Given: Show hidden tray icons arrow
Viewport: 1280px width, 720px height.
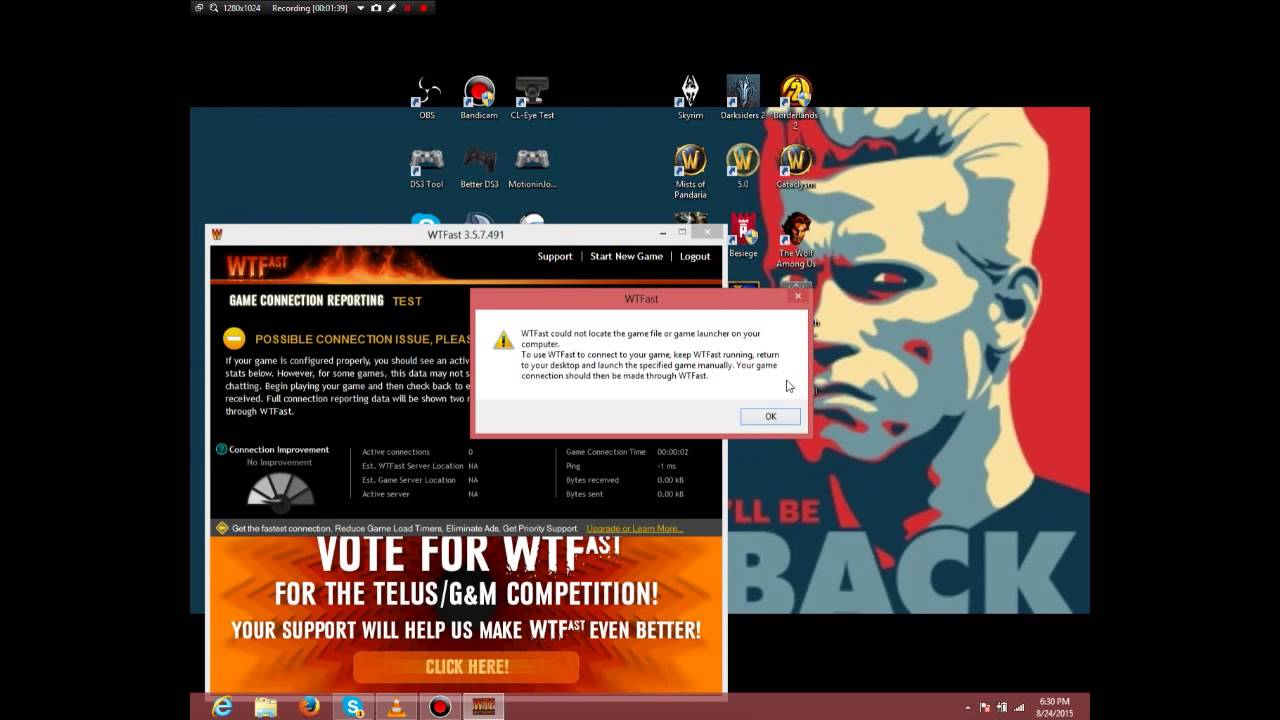Looking at the screenshot, I should pyautogui.click(x=968, y=707).
